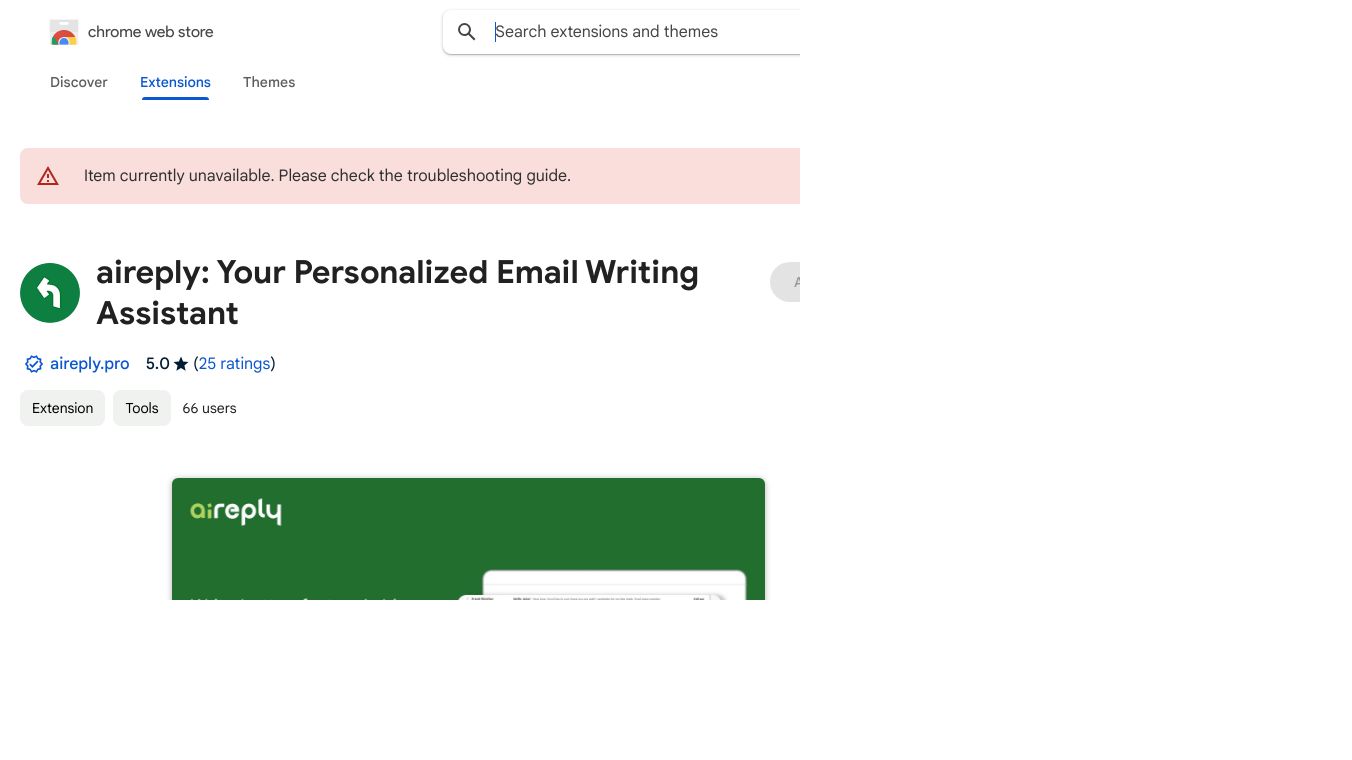The image size is (1352, 760).
Task: Click the green aireply arrow extension icon
Action: point(50,293)
